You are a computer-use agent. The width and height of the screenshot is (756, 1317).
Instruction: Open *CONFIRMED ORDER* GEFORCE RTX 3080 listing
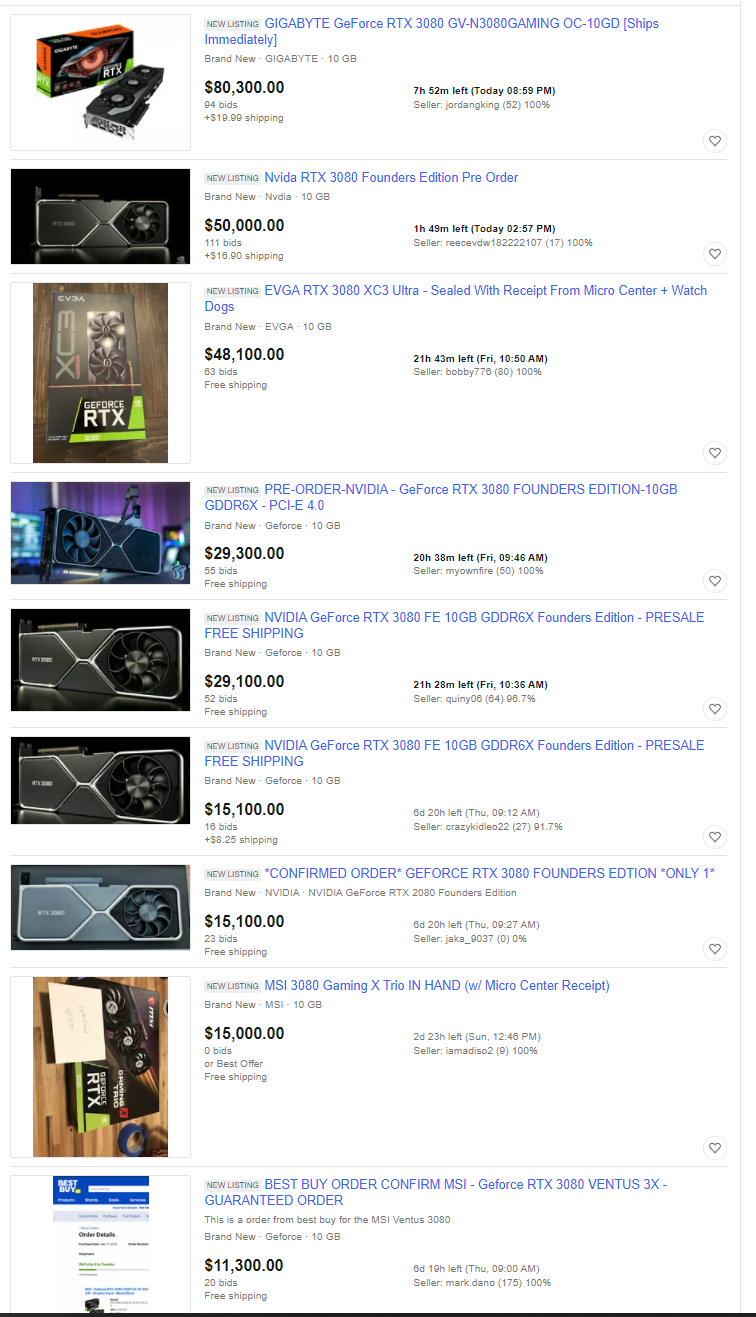click(490, 874)
